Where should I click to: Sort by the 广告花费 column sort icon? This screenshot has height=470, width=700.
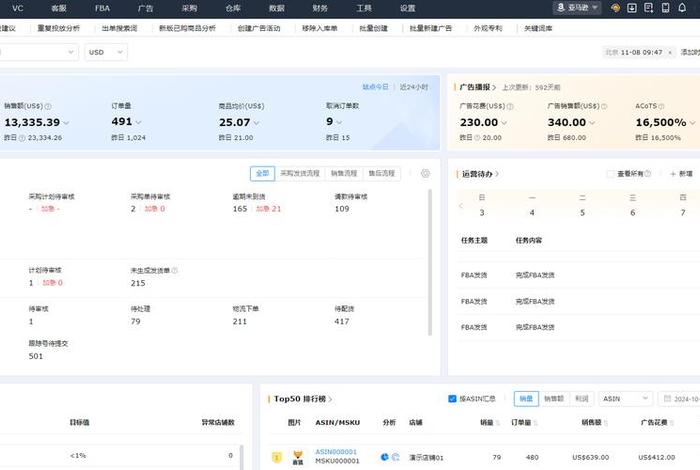tap(671, 423)
